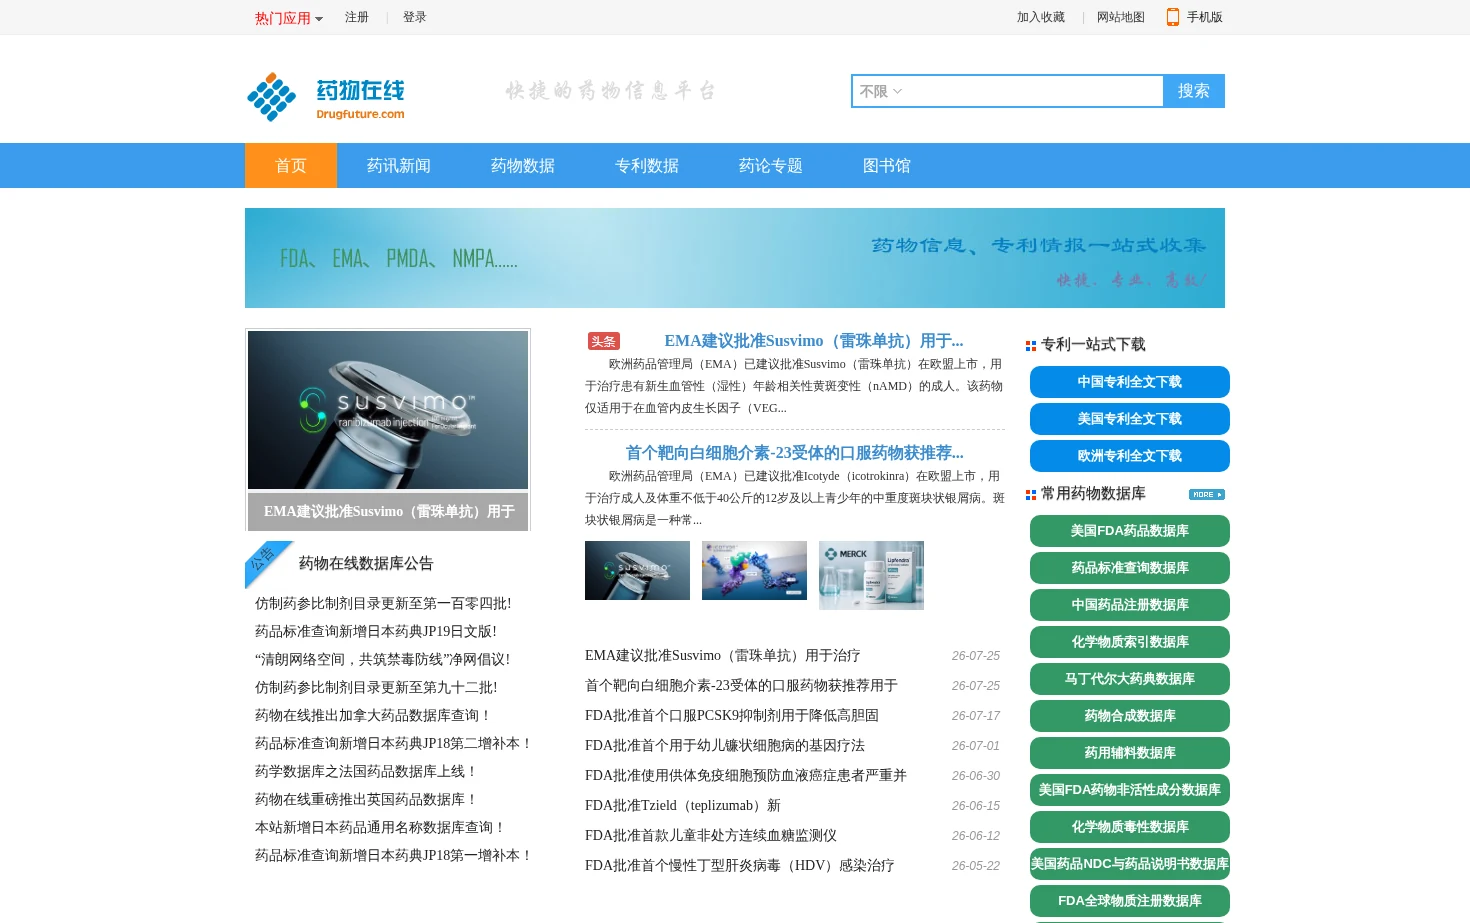
Task: Open 化学物质毒性数据库
Action: pyautogui.click(x=1130, y=827)
